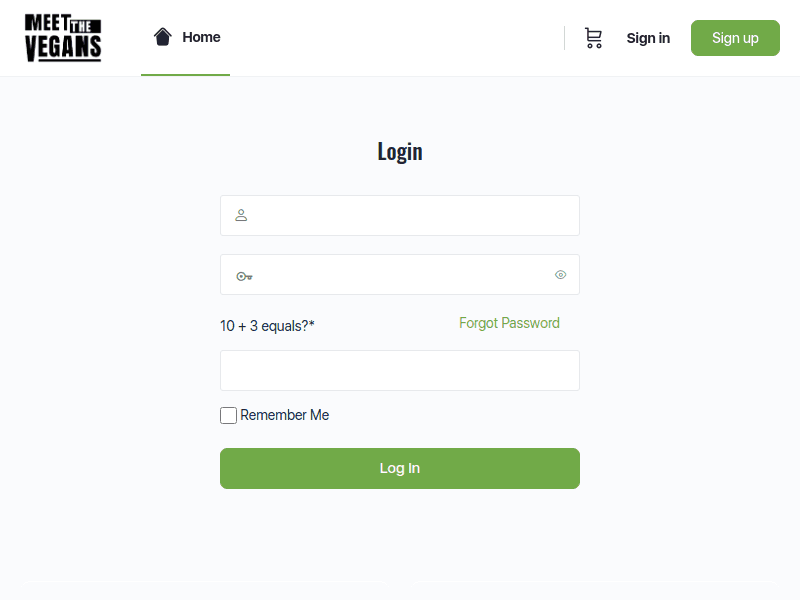Screen dimensions: 800x600
Task: Focus the username input field
Action: pos(399,215)
